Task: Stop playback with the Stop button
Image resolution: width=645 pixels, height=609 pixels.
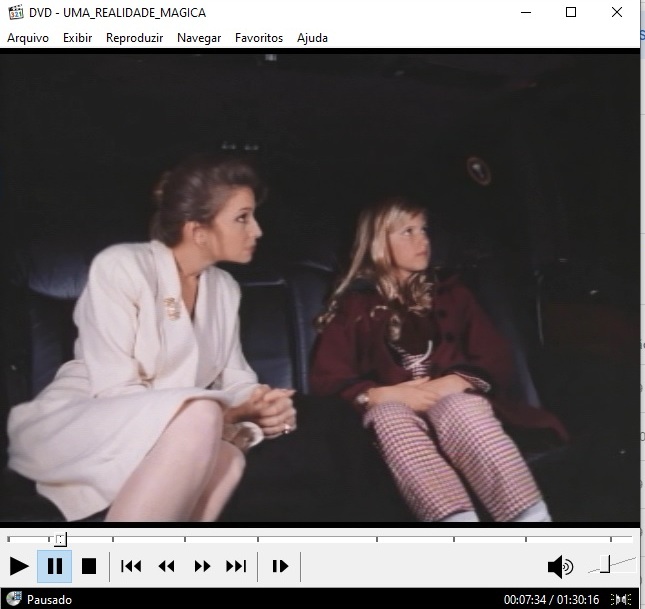Action: click(89, 566)
